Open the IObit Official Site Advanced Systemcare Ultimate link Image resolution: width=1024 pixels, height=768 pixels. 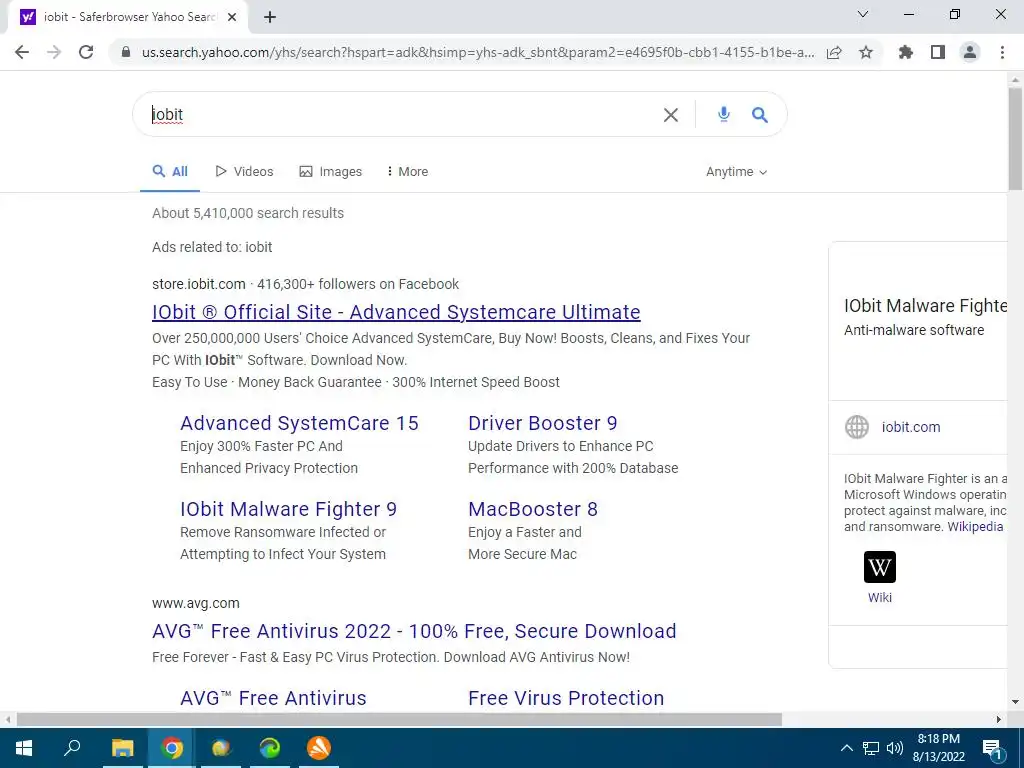tap(396, 312)
